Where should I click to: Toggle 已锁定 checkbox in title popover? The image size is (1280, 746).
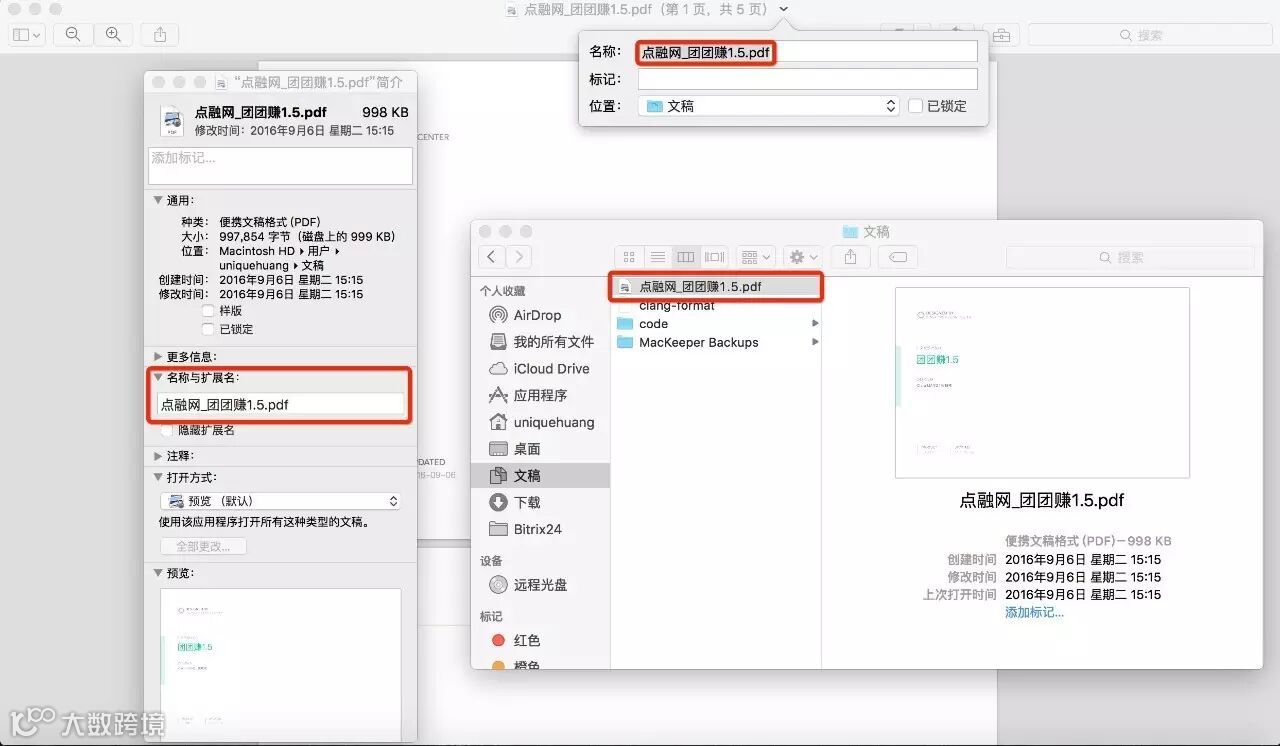[915, 105]
